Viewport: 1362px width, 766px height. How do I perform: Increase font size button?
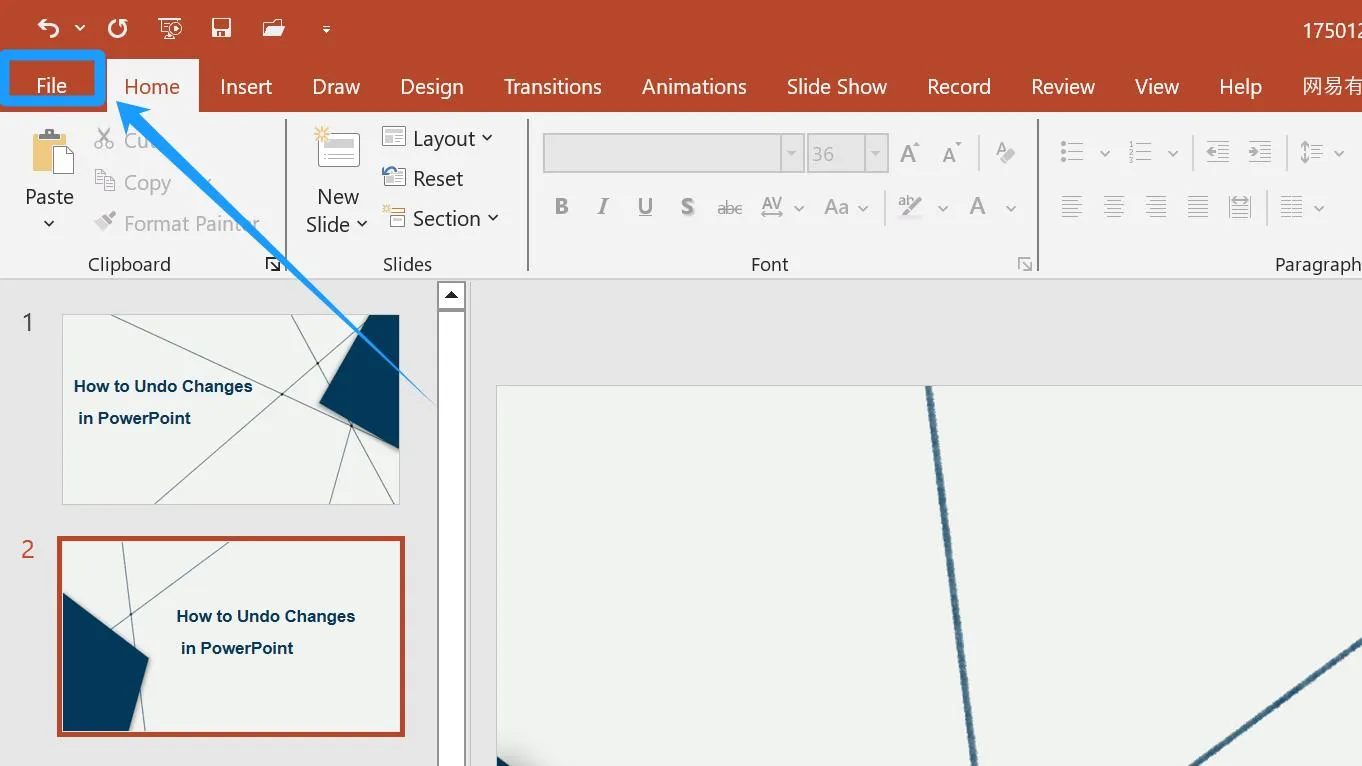(909, 153)
